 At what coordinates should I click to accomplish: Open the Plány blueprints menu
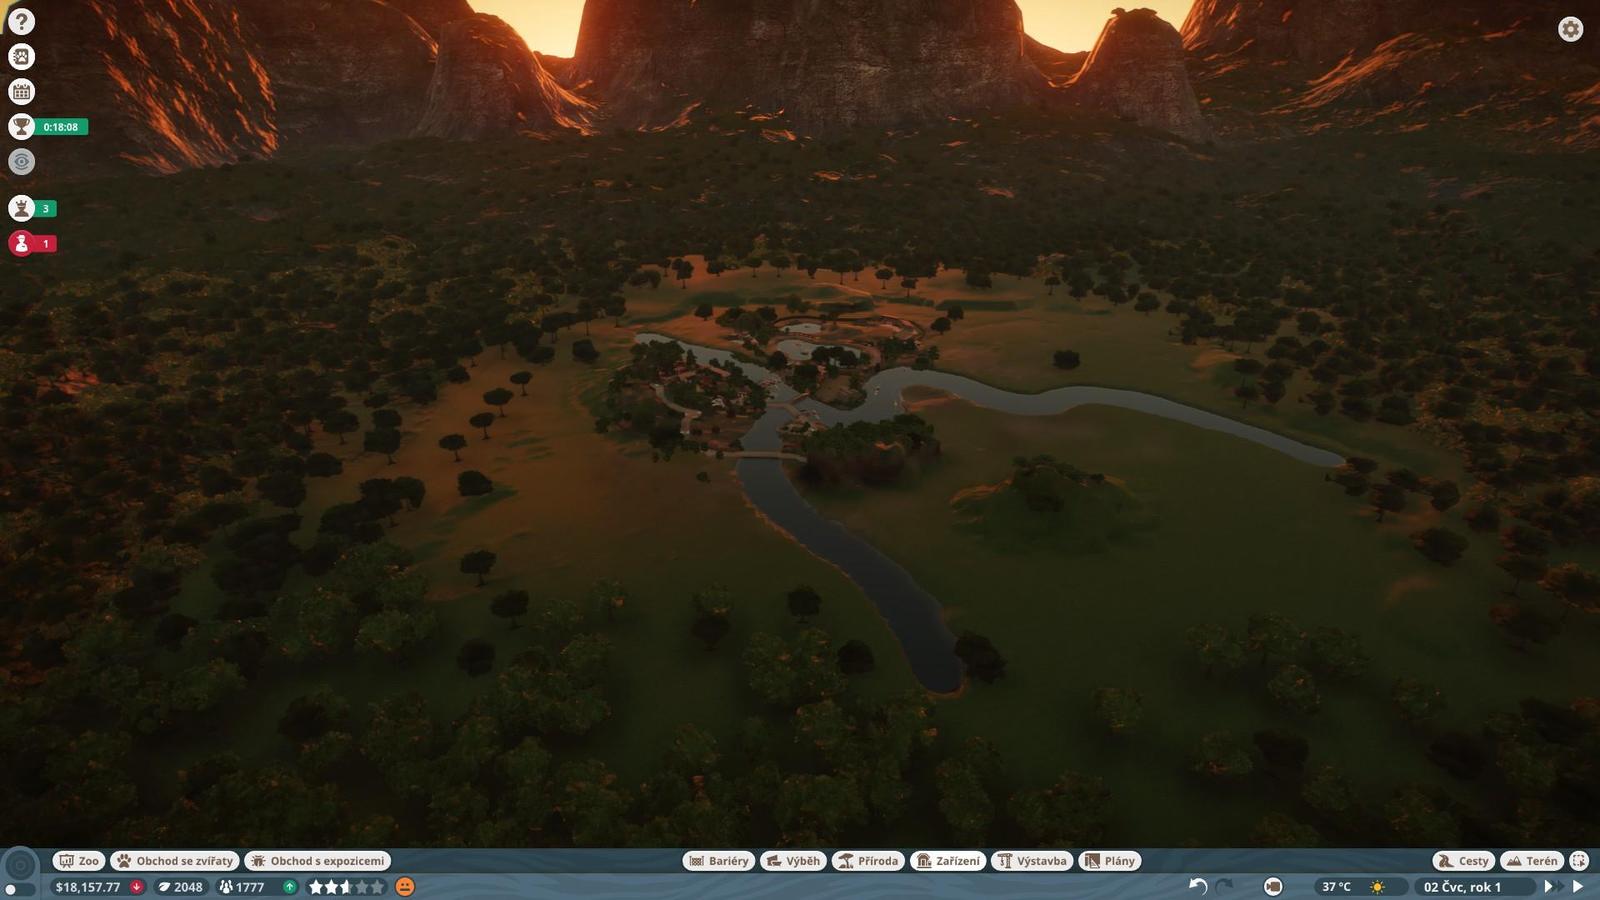1110,861
